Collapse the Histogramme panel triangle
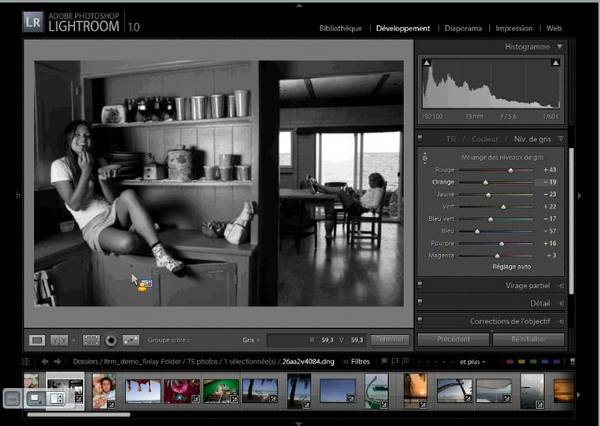 point(559,47)
